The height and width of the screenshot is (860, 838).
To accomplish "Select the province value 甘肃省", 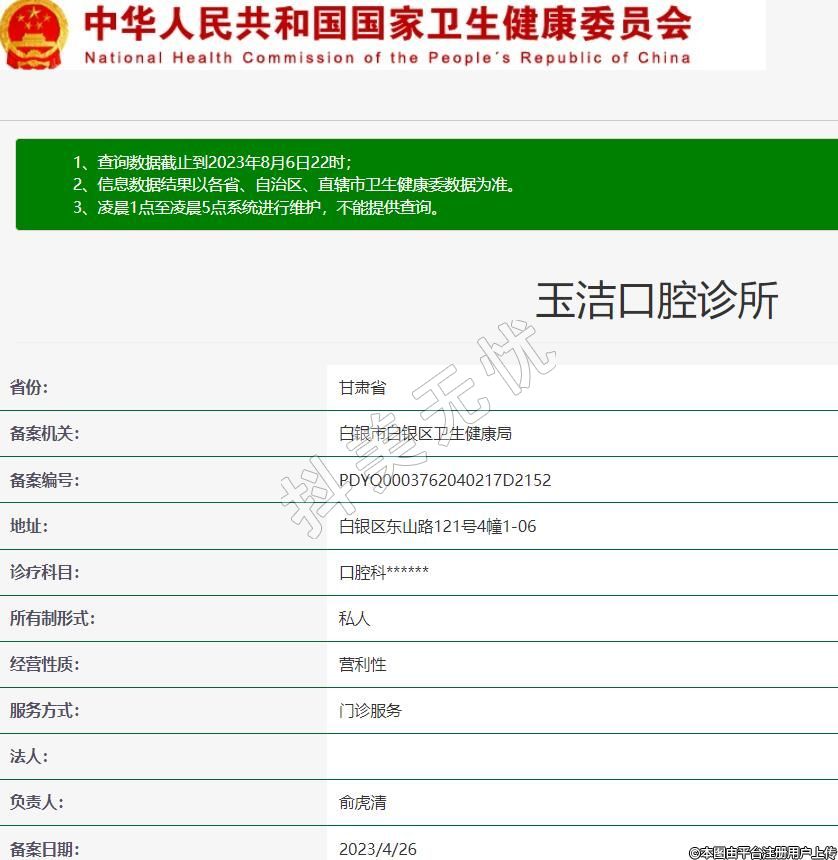I will tap(362, 388).
